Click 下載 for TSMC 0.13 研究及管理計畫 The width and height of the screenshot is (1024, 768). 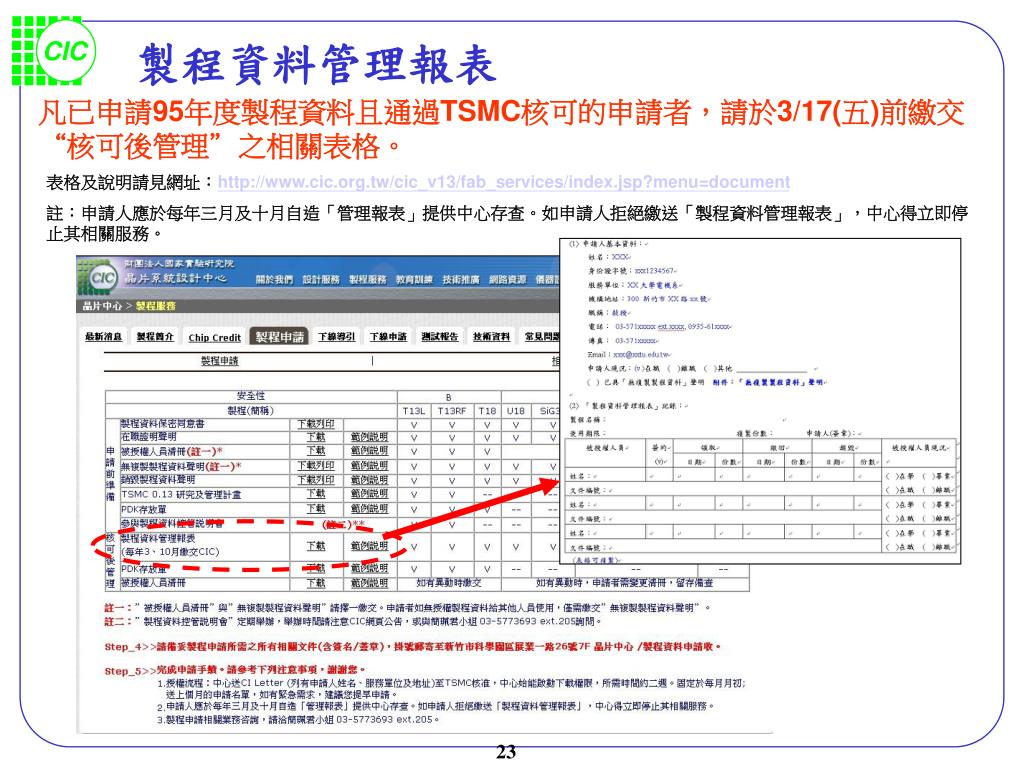316,494
